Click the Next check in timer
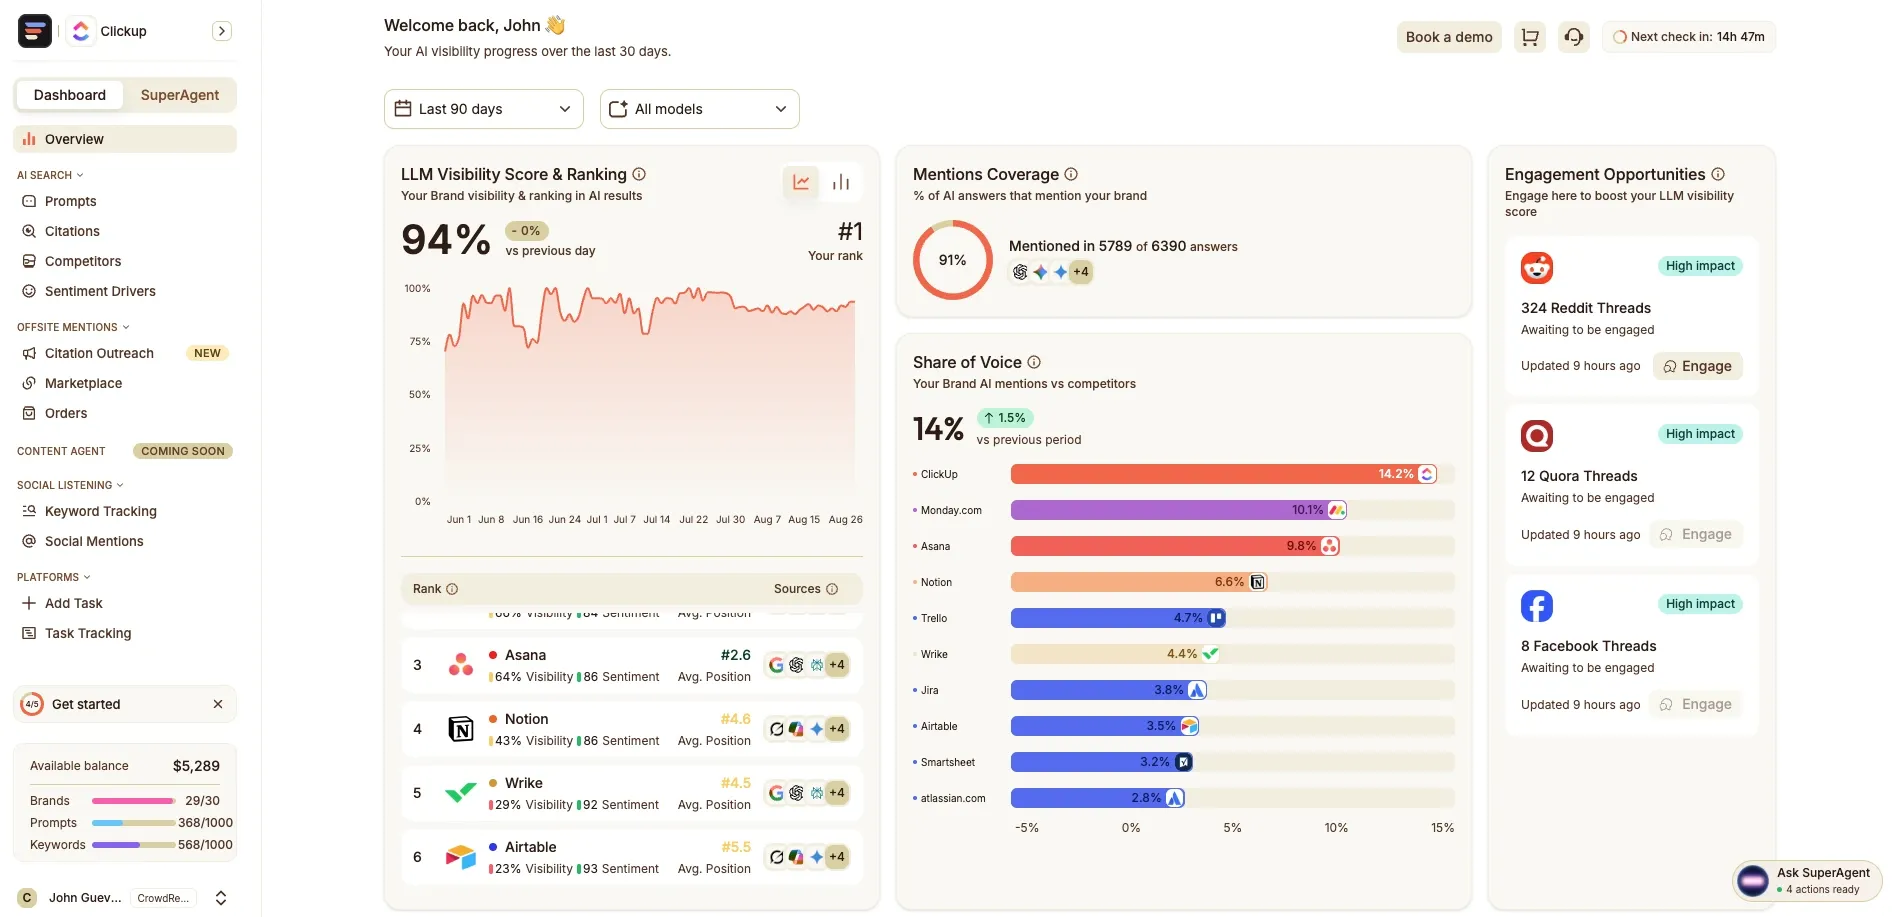The height and width of the screenshot is (917, 1892). tap(1689, 37)
